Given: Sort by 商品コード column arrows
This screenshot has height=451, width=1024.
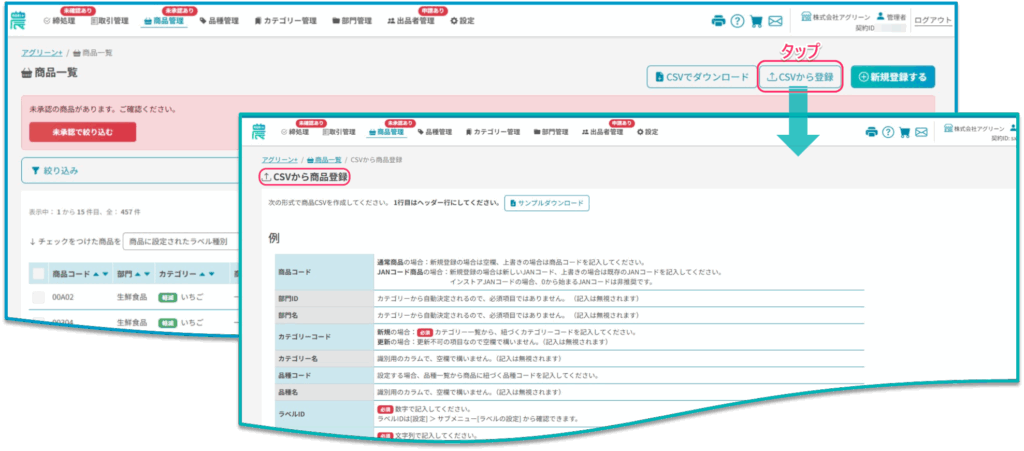Looking at the screenshot, I should pyautogui.click(x=100, y=273).
